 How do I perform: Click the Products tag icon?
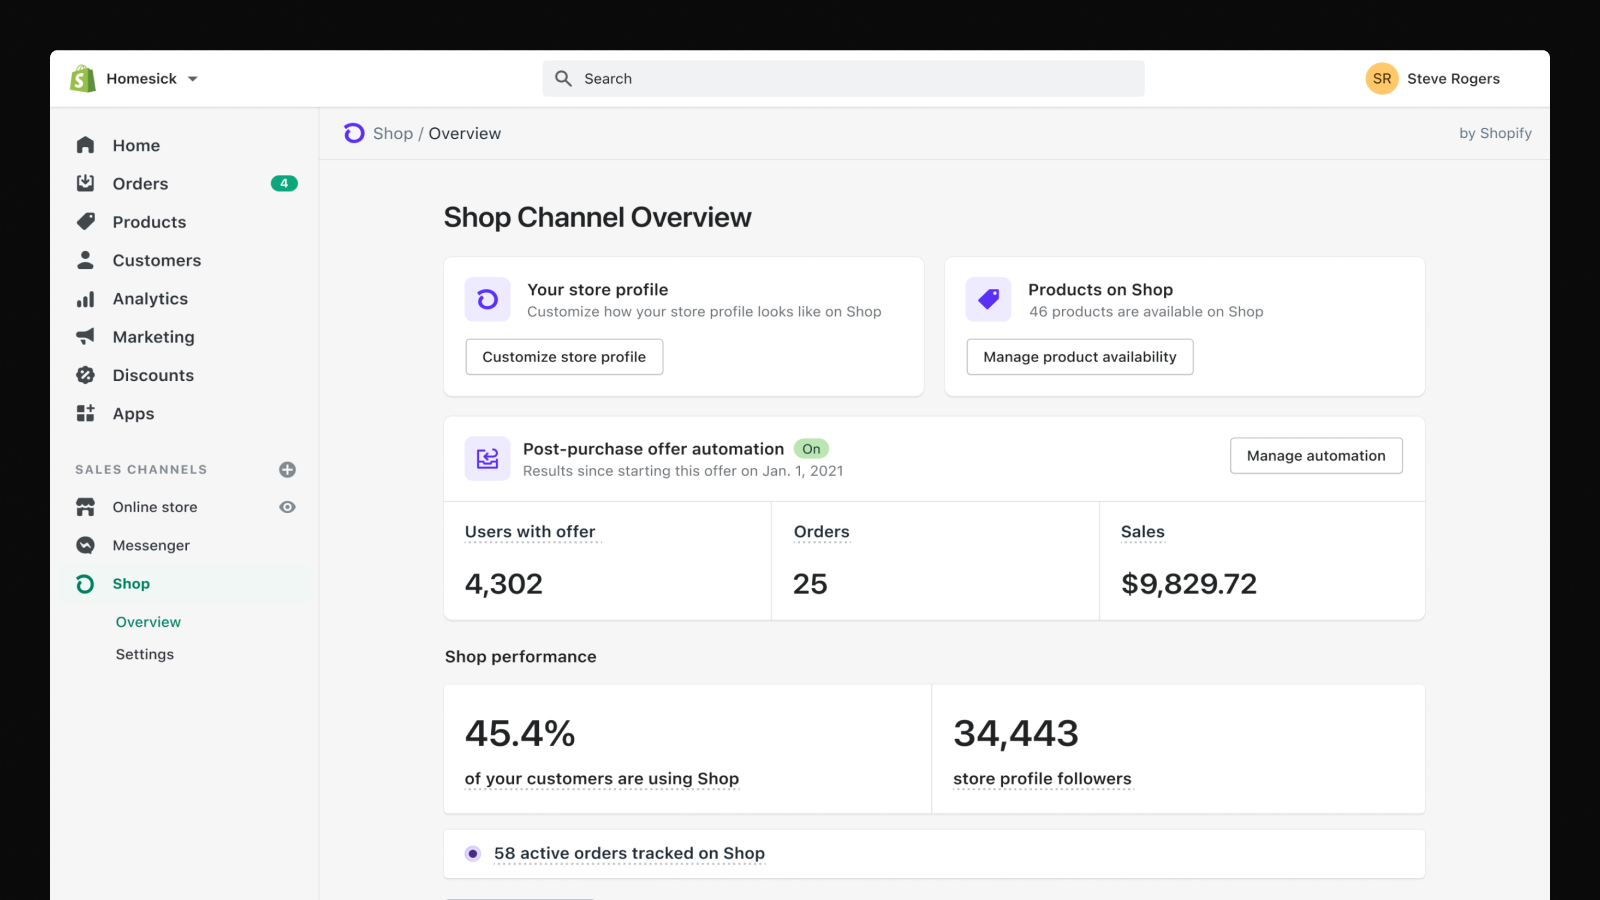tap(86, 222)
